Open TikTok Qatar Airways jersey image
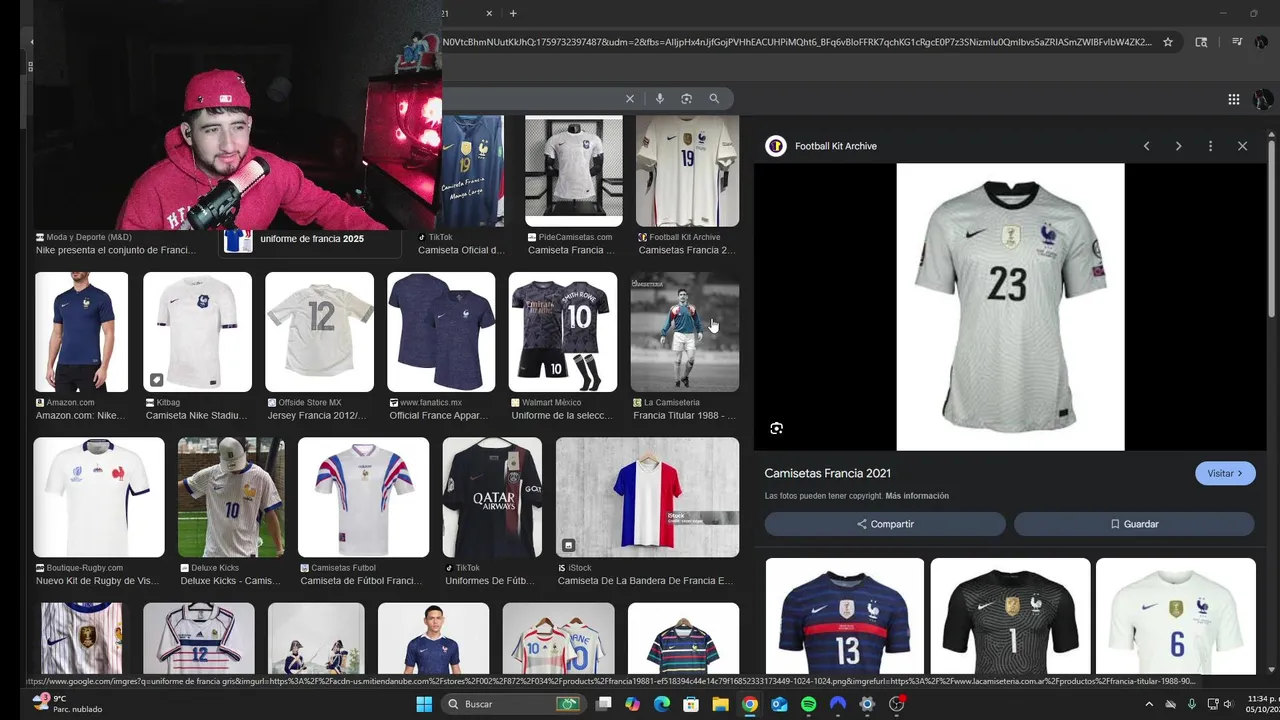Viewport: 1280px width, 720px height. click(492, 497)
